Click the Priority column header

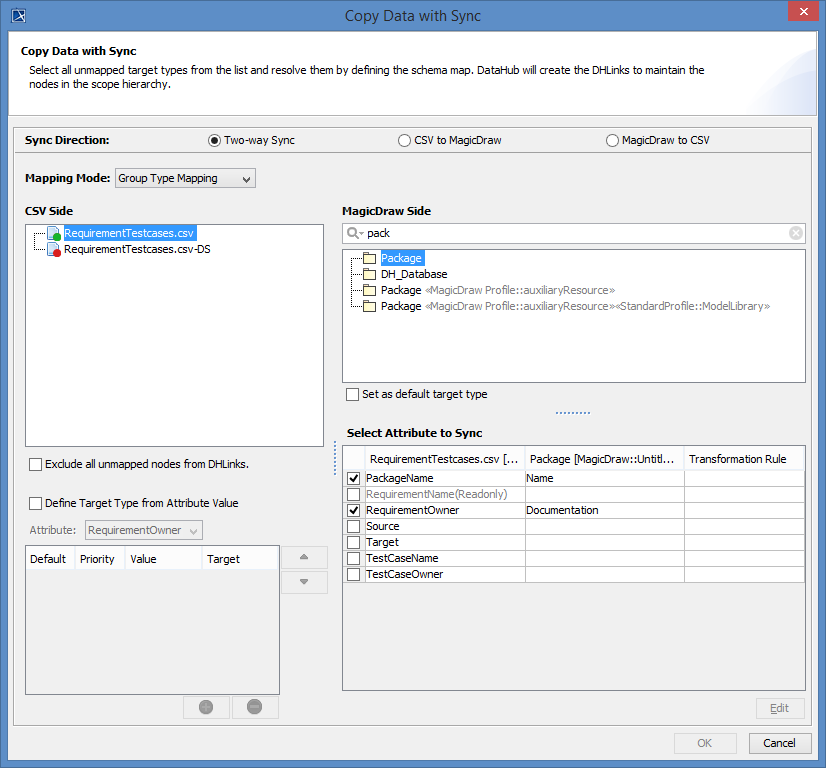coord(98,559)
